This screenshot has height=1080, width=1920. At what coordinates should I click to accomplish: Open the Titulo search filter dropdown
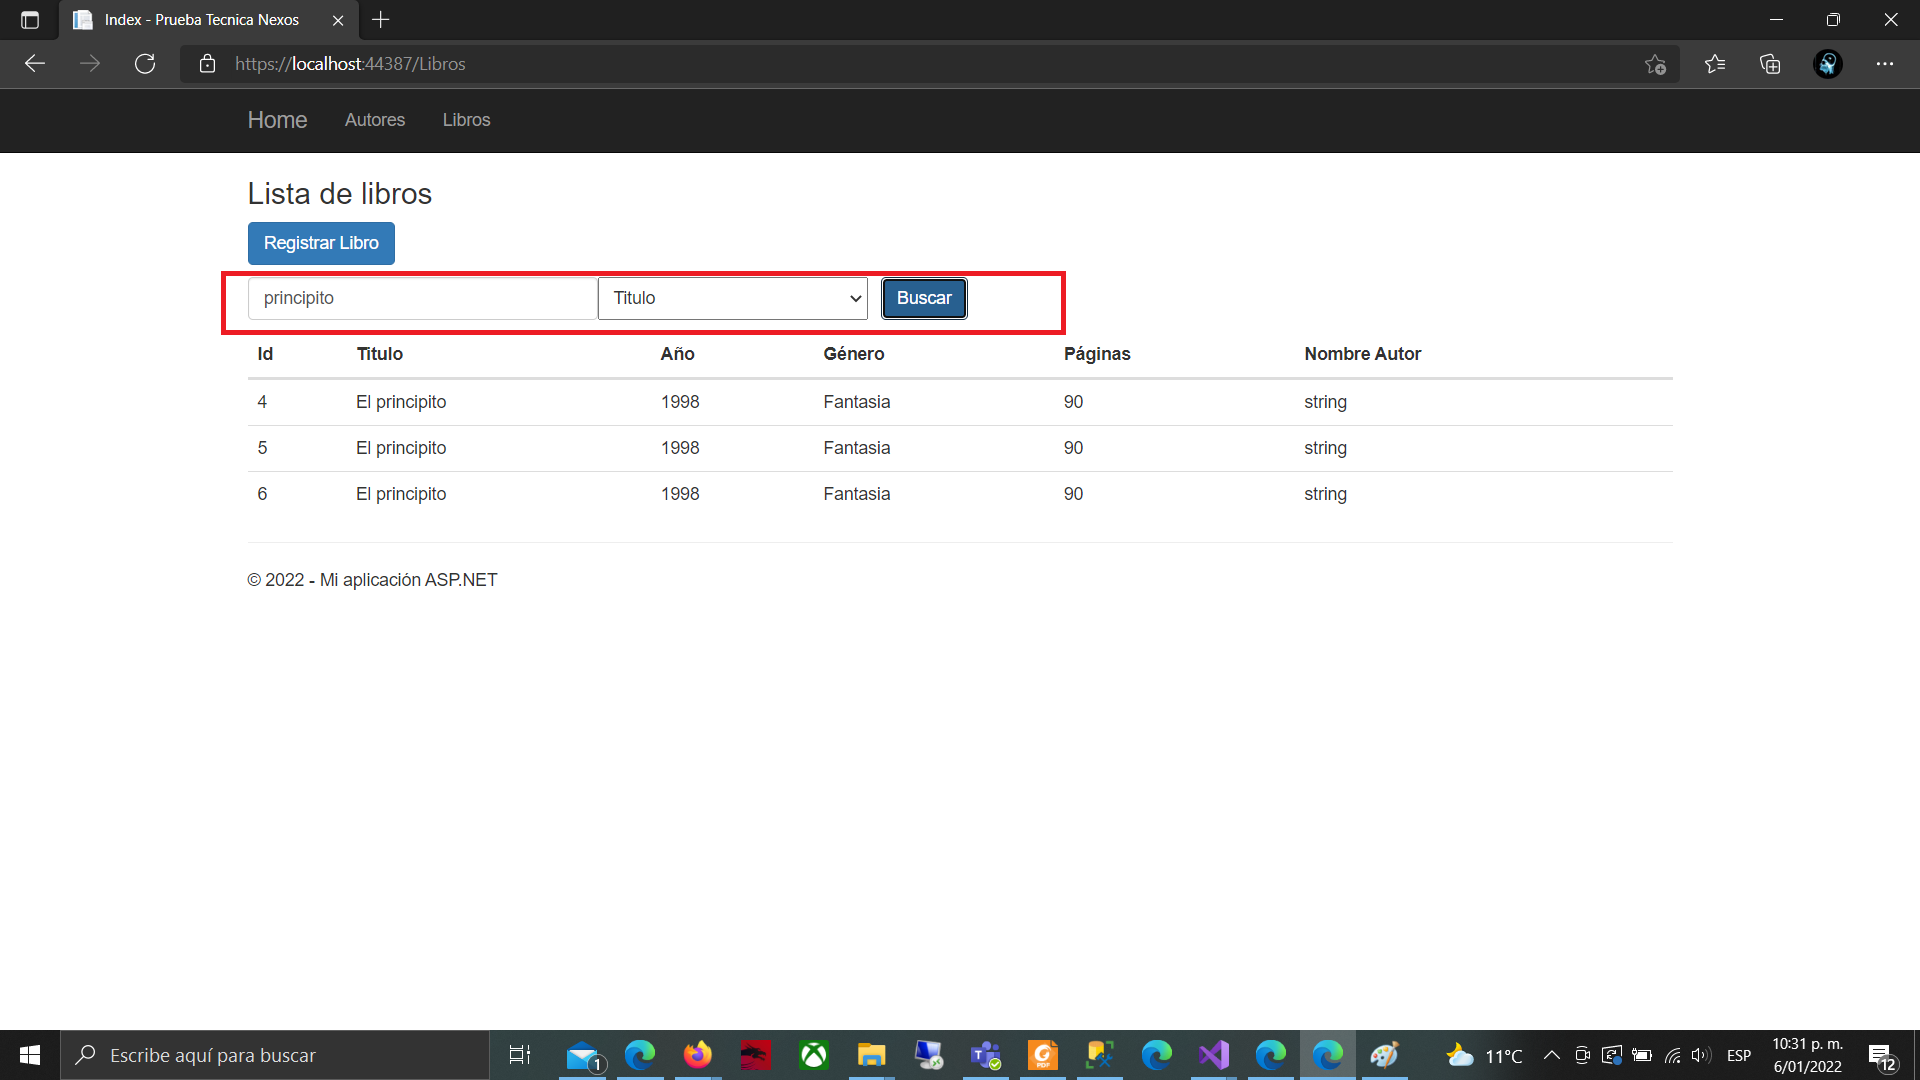(732, 297)
